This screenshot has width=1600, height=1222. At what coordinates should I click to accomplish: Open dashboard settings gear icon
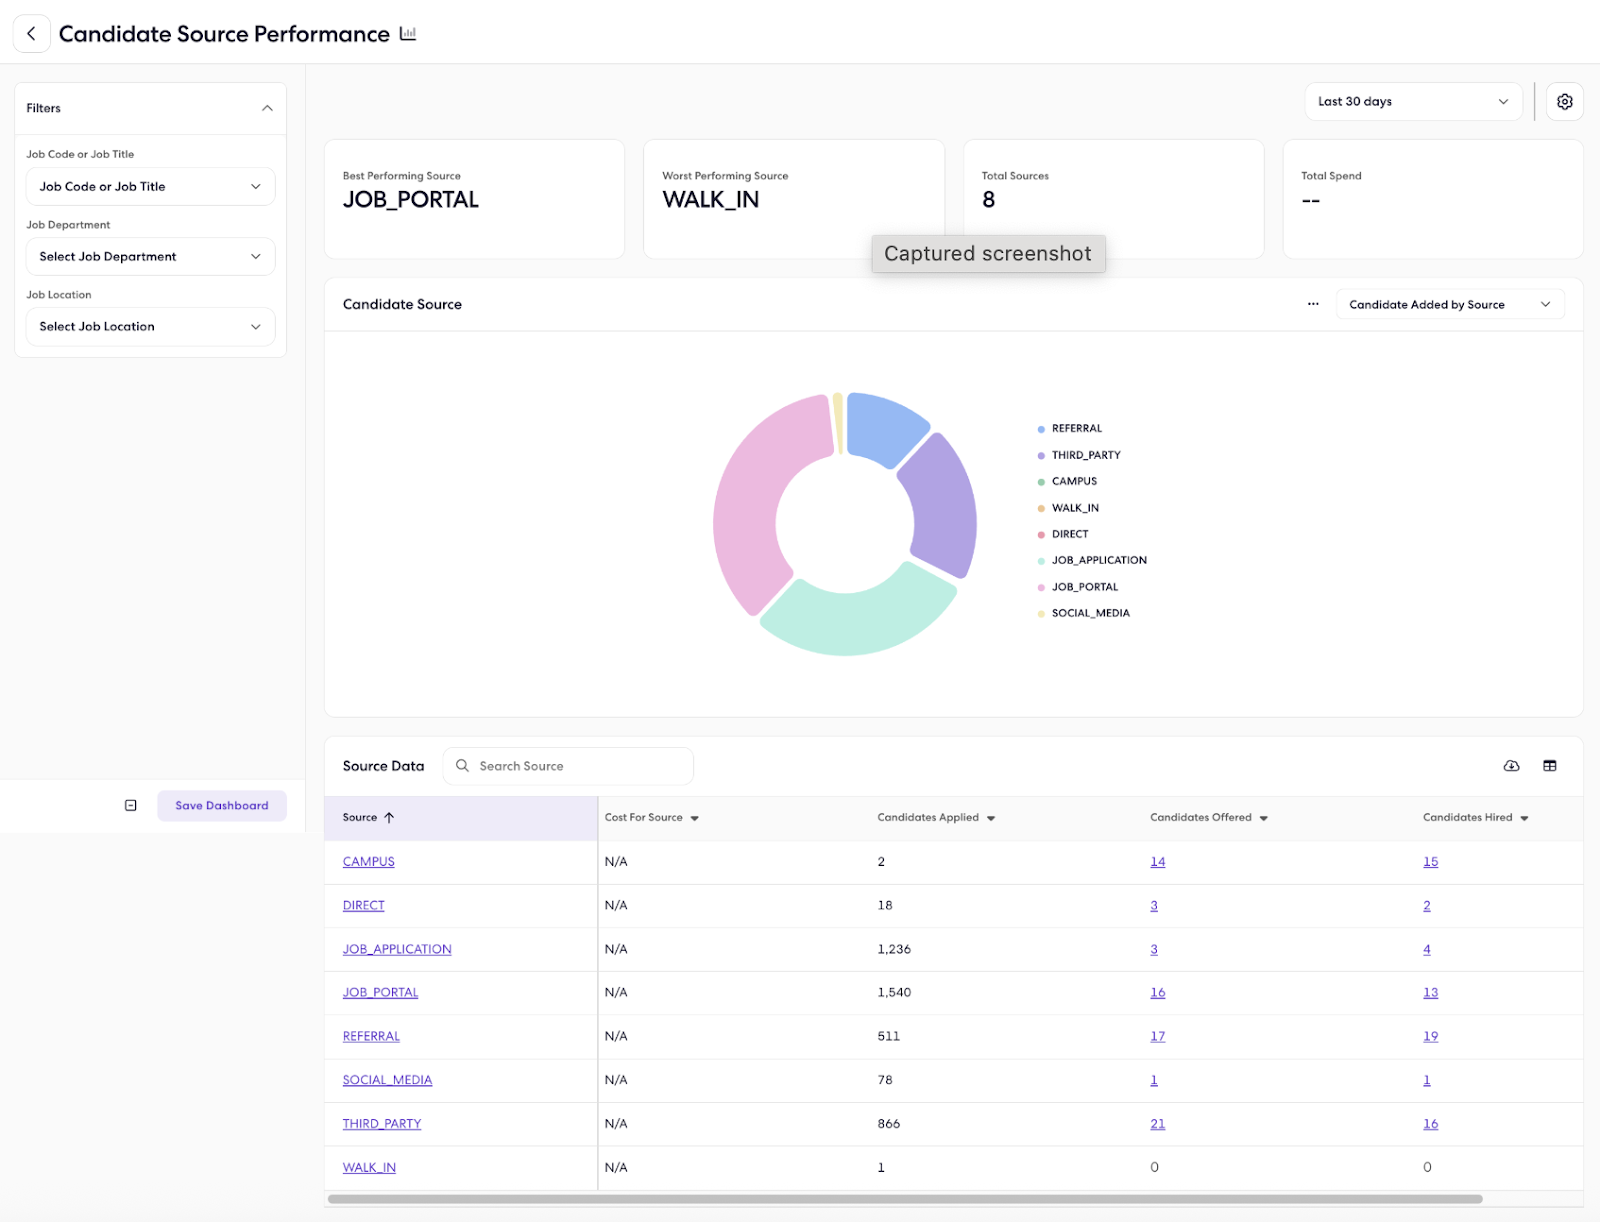click(1564, 102)
